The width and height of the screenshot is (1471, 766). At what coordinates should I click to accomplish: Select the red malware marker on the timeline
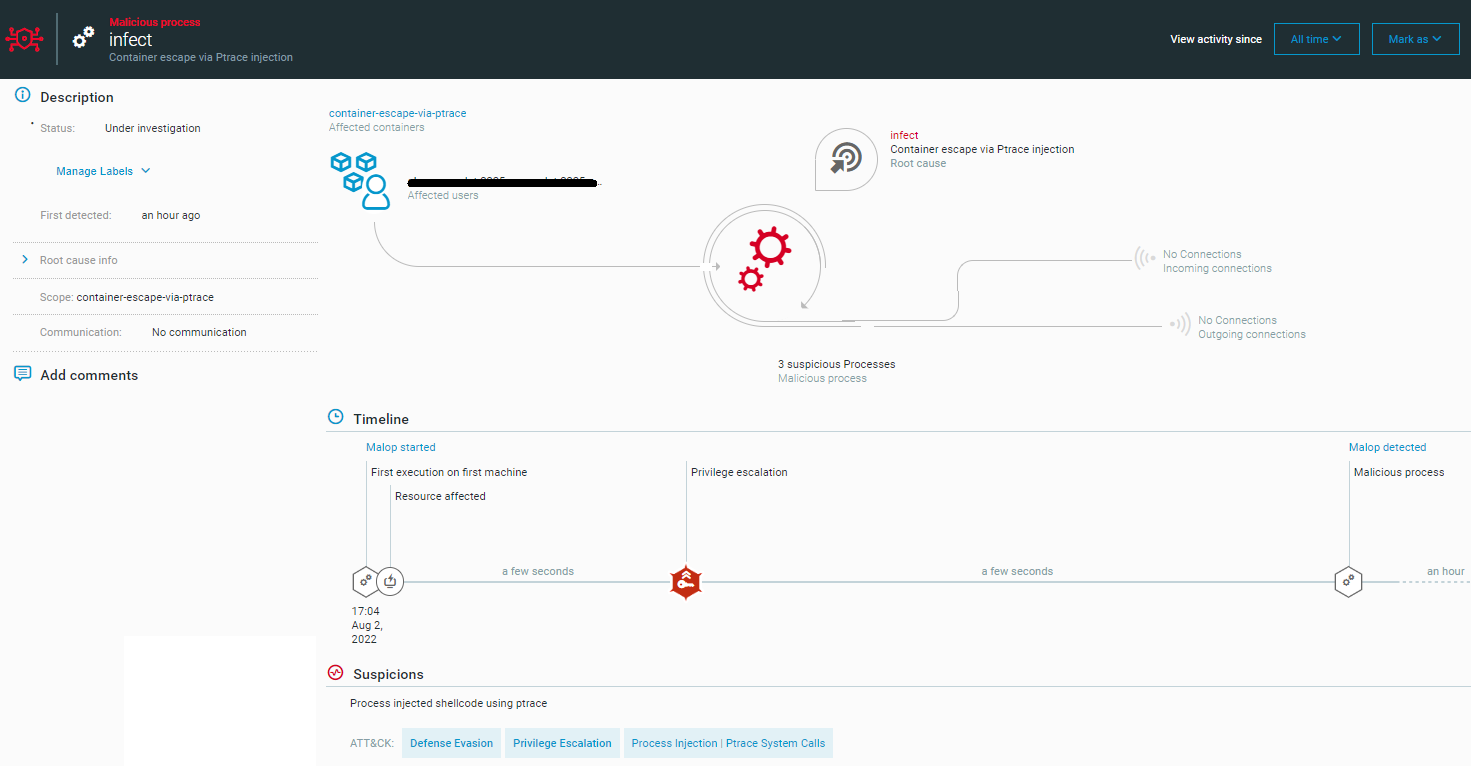click(x=686, y=583)
